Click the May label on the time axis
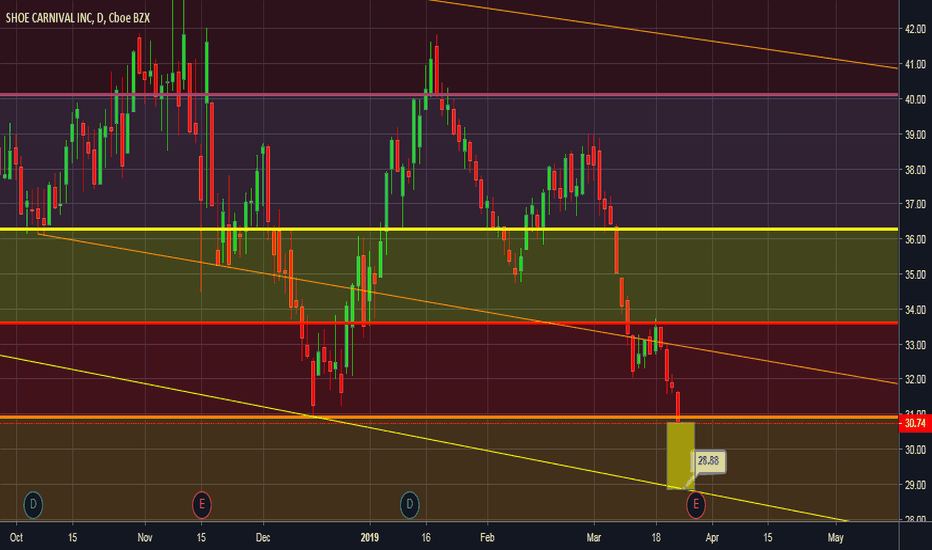 835,538
